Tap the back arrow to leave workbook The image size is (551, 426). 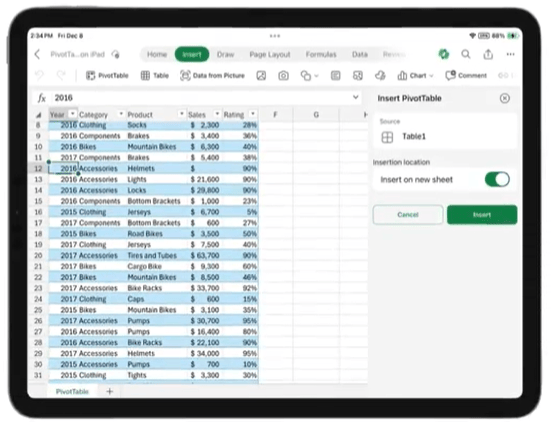point(38,54)
